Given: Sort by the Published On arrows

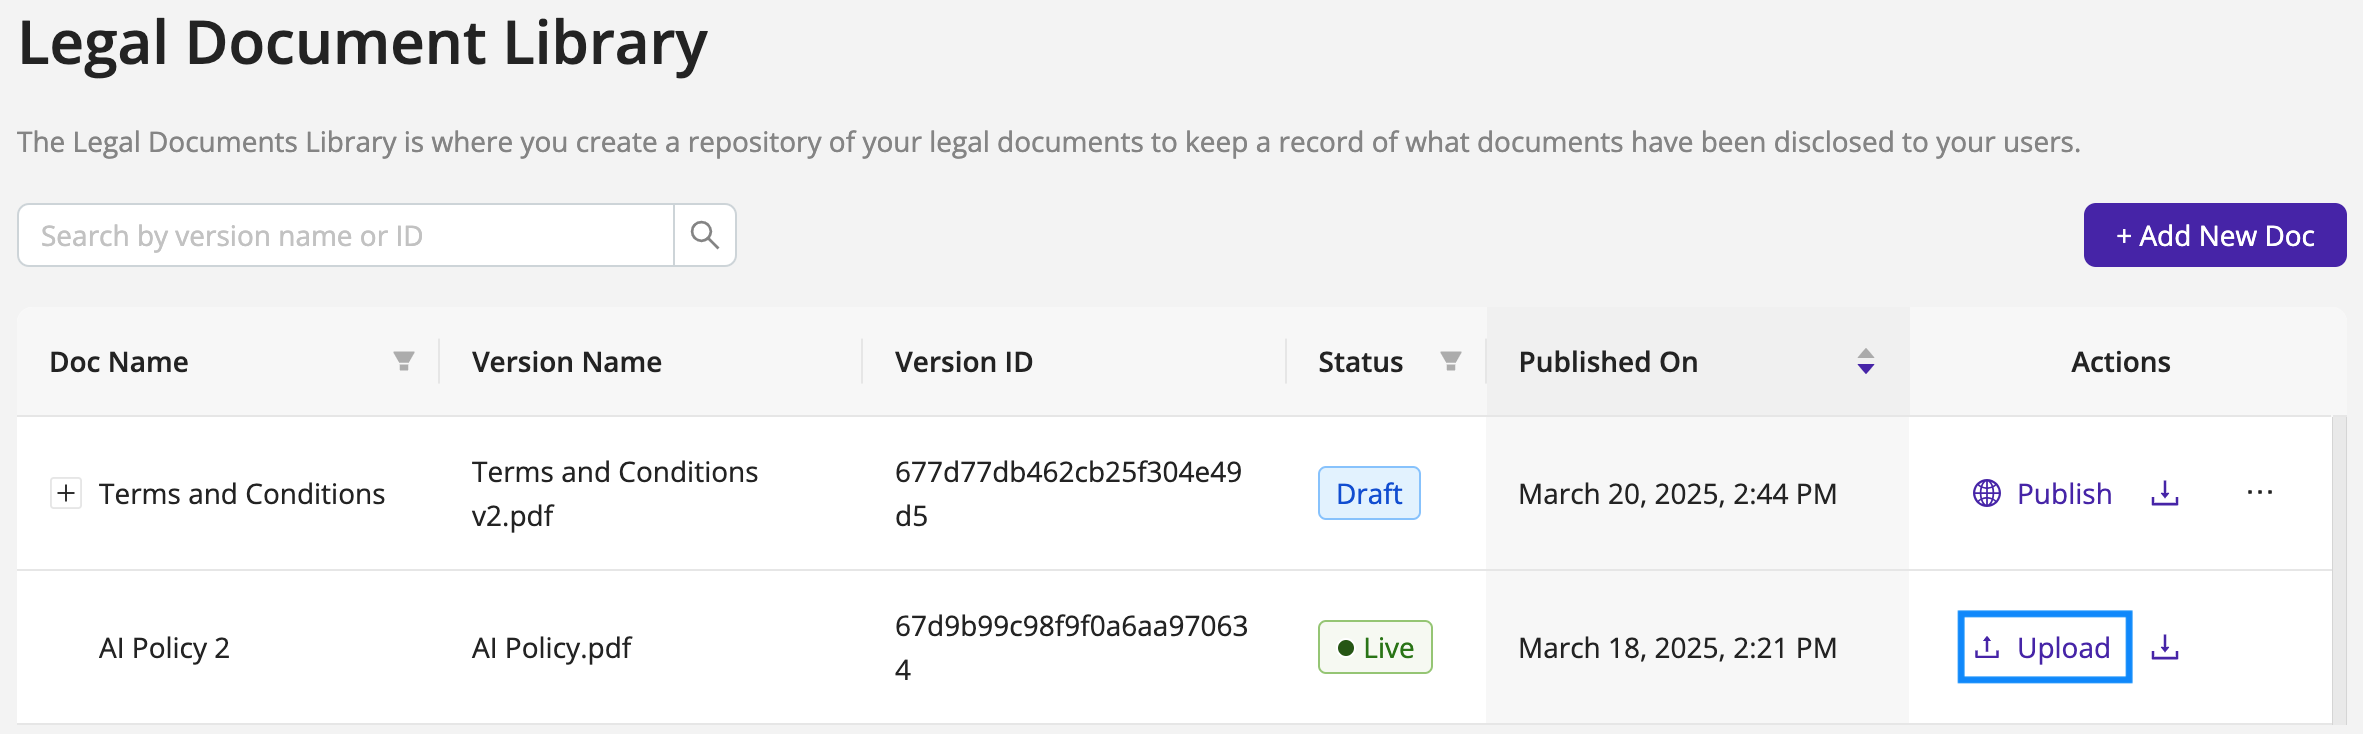Looking at the screenshot, I should [1866, 361].
